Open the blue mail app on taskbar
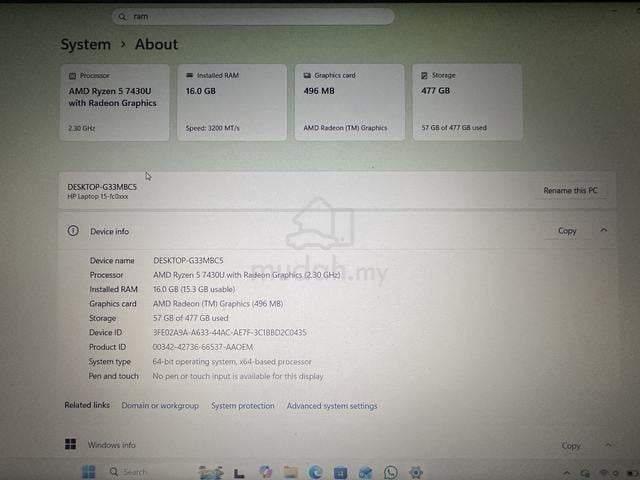The width and height of the screenshot is (640, 480). 365,473
